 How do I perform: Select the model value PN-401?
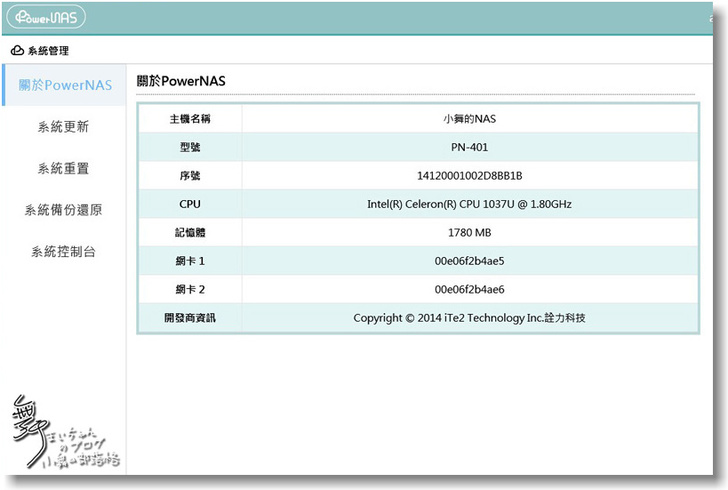click(469, 147)
